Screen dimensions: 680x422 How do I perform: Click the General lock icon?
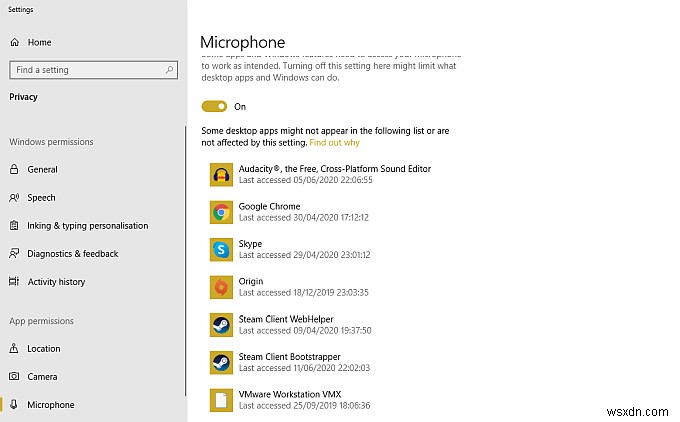14,169
